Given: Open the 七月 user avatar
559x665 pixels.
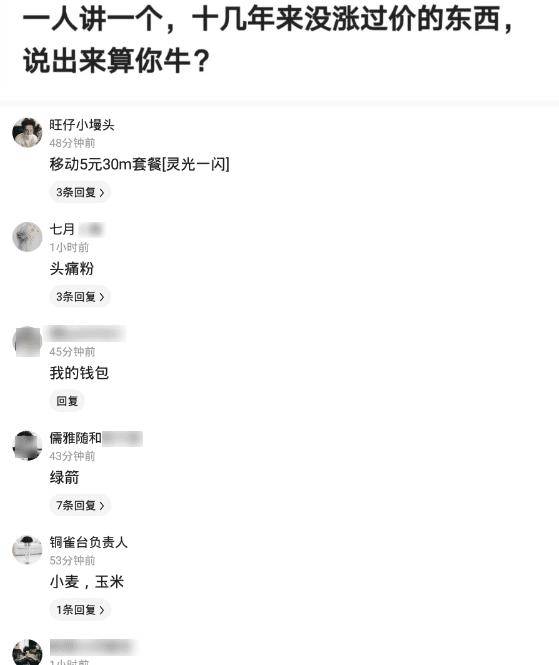Looking at the screenshot, I should pos(27,237).
